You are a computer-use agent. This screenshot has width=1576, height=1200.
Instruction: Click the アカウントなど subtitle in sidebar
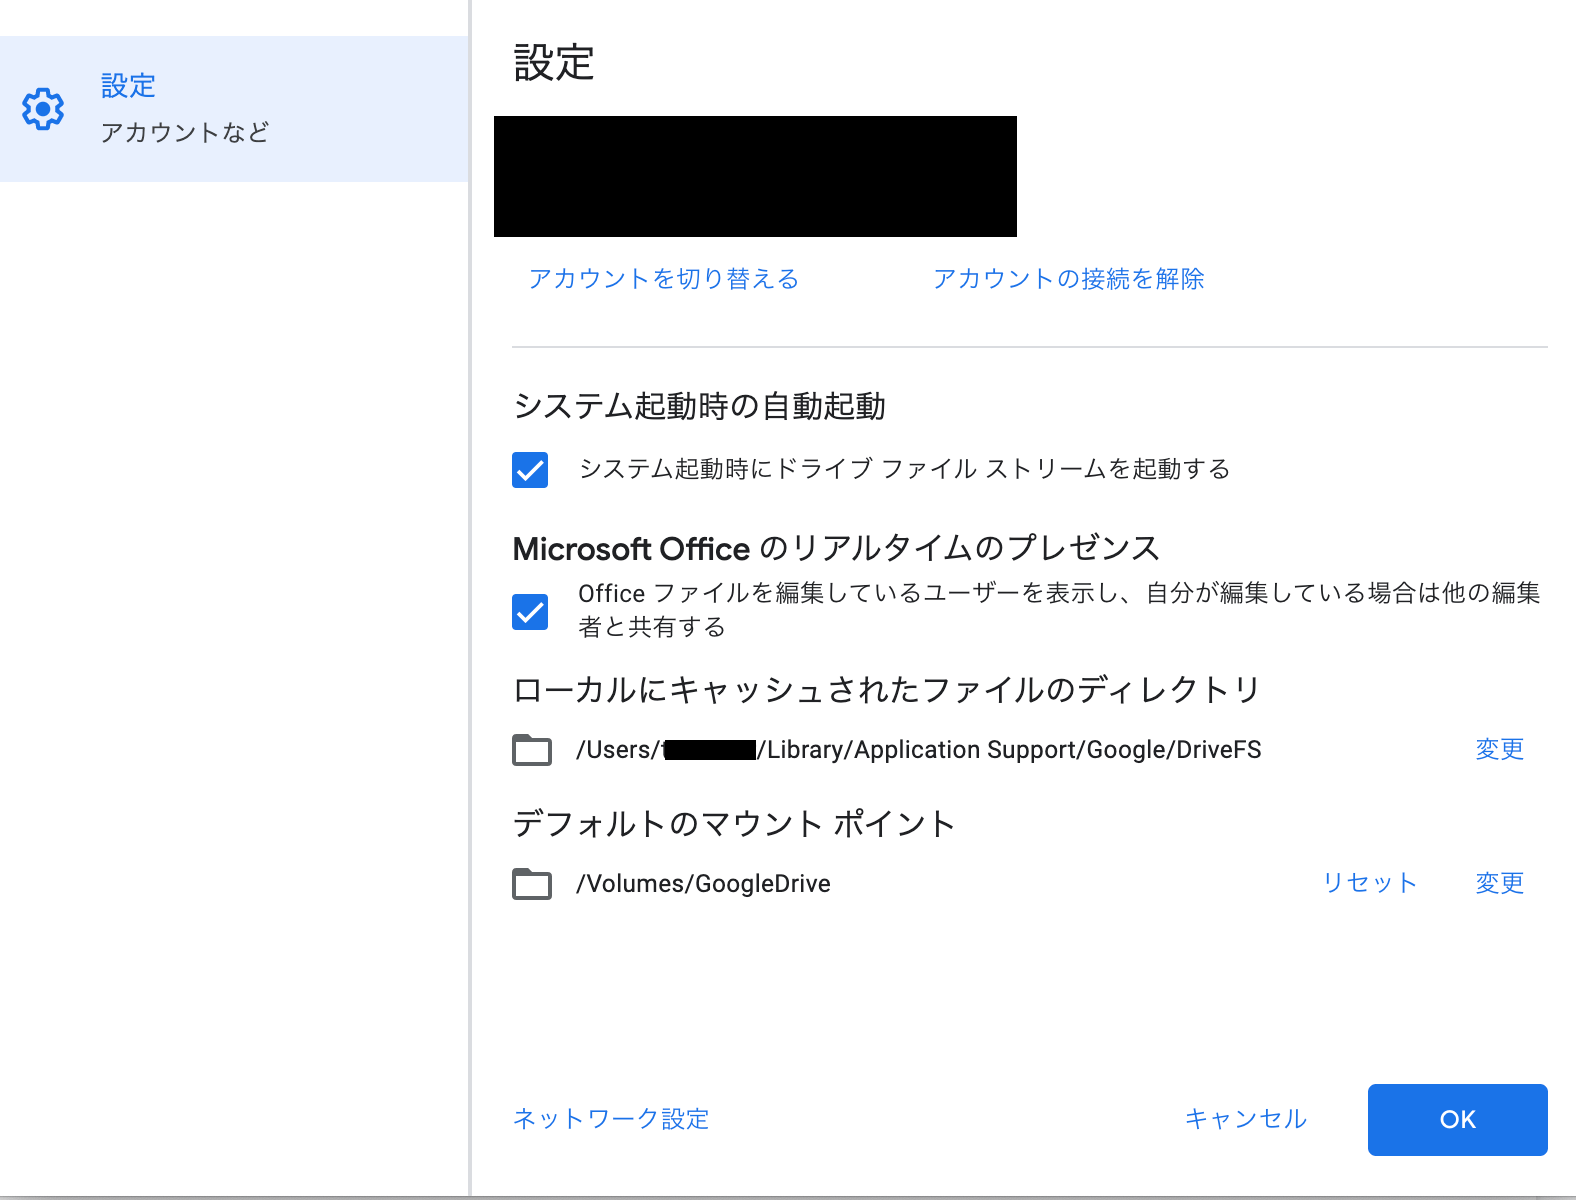click(185, 133)
